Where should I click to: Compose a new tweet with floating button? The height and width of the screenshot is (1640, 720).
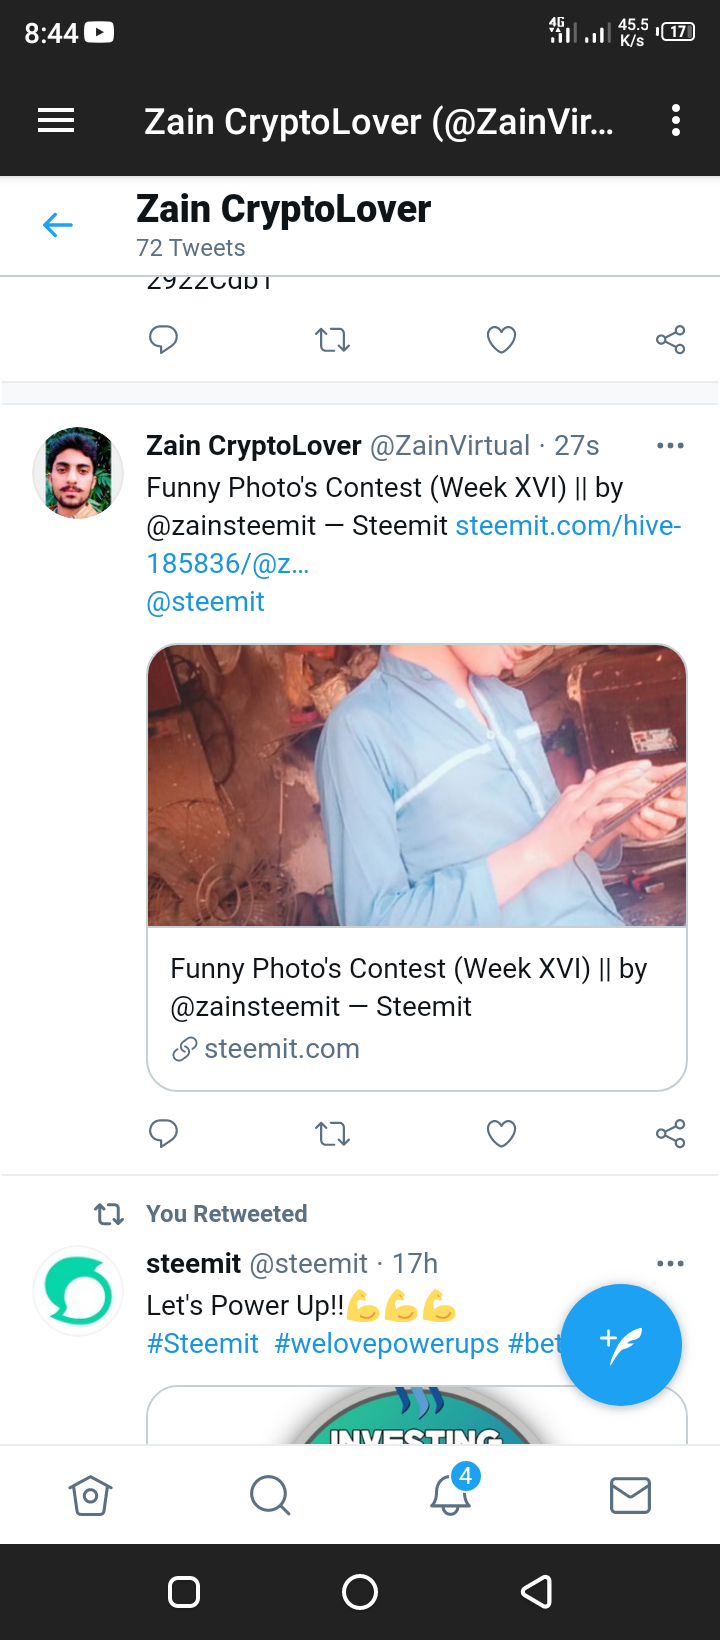pyautogui.click(x=621, y=1345)
